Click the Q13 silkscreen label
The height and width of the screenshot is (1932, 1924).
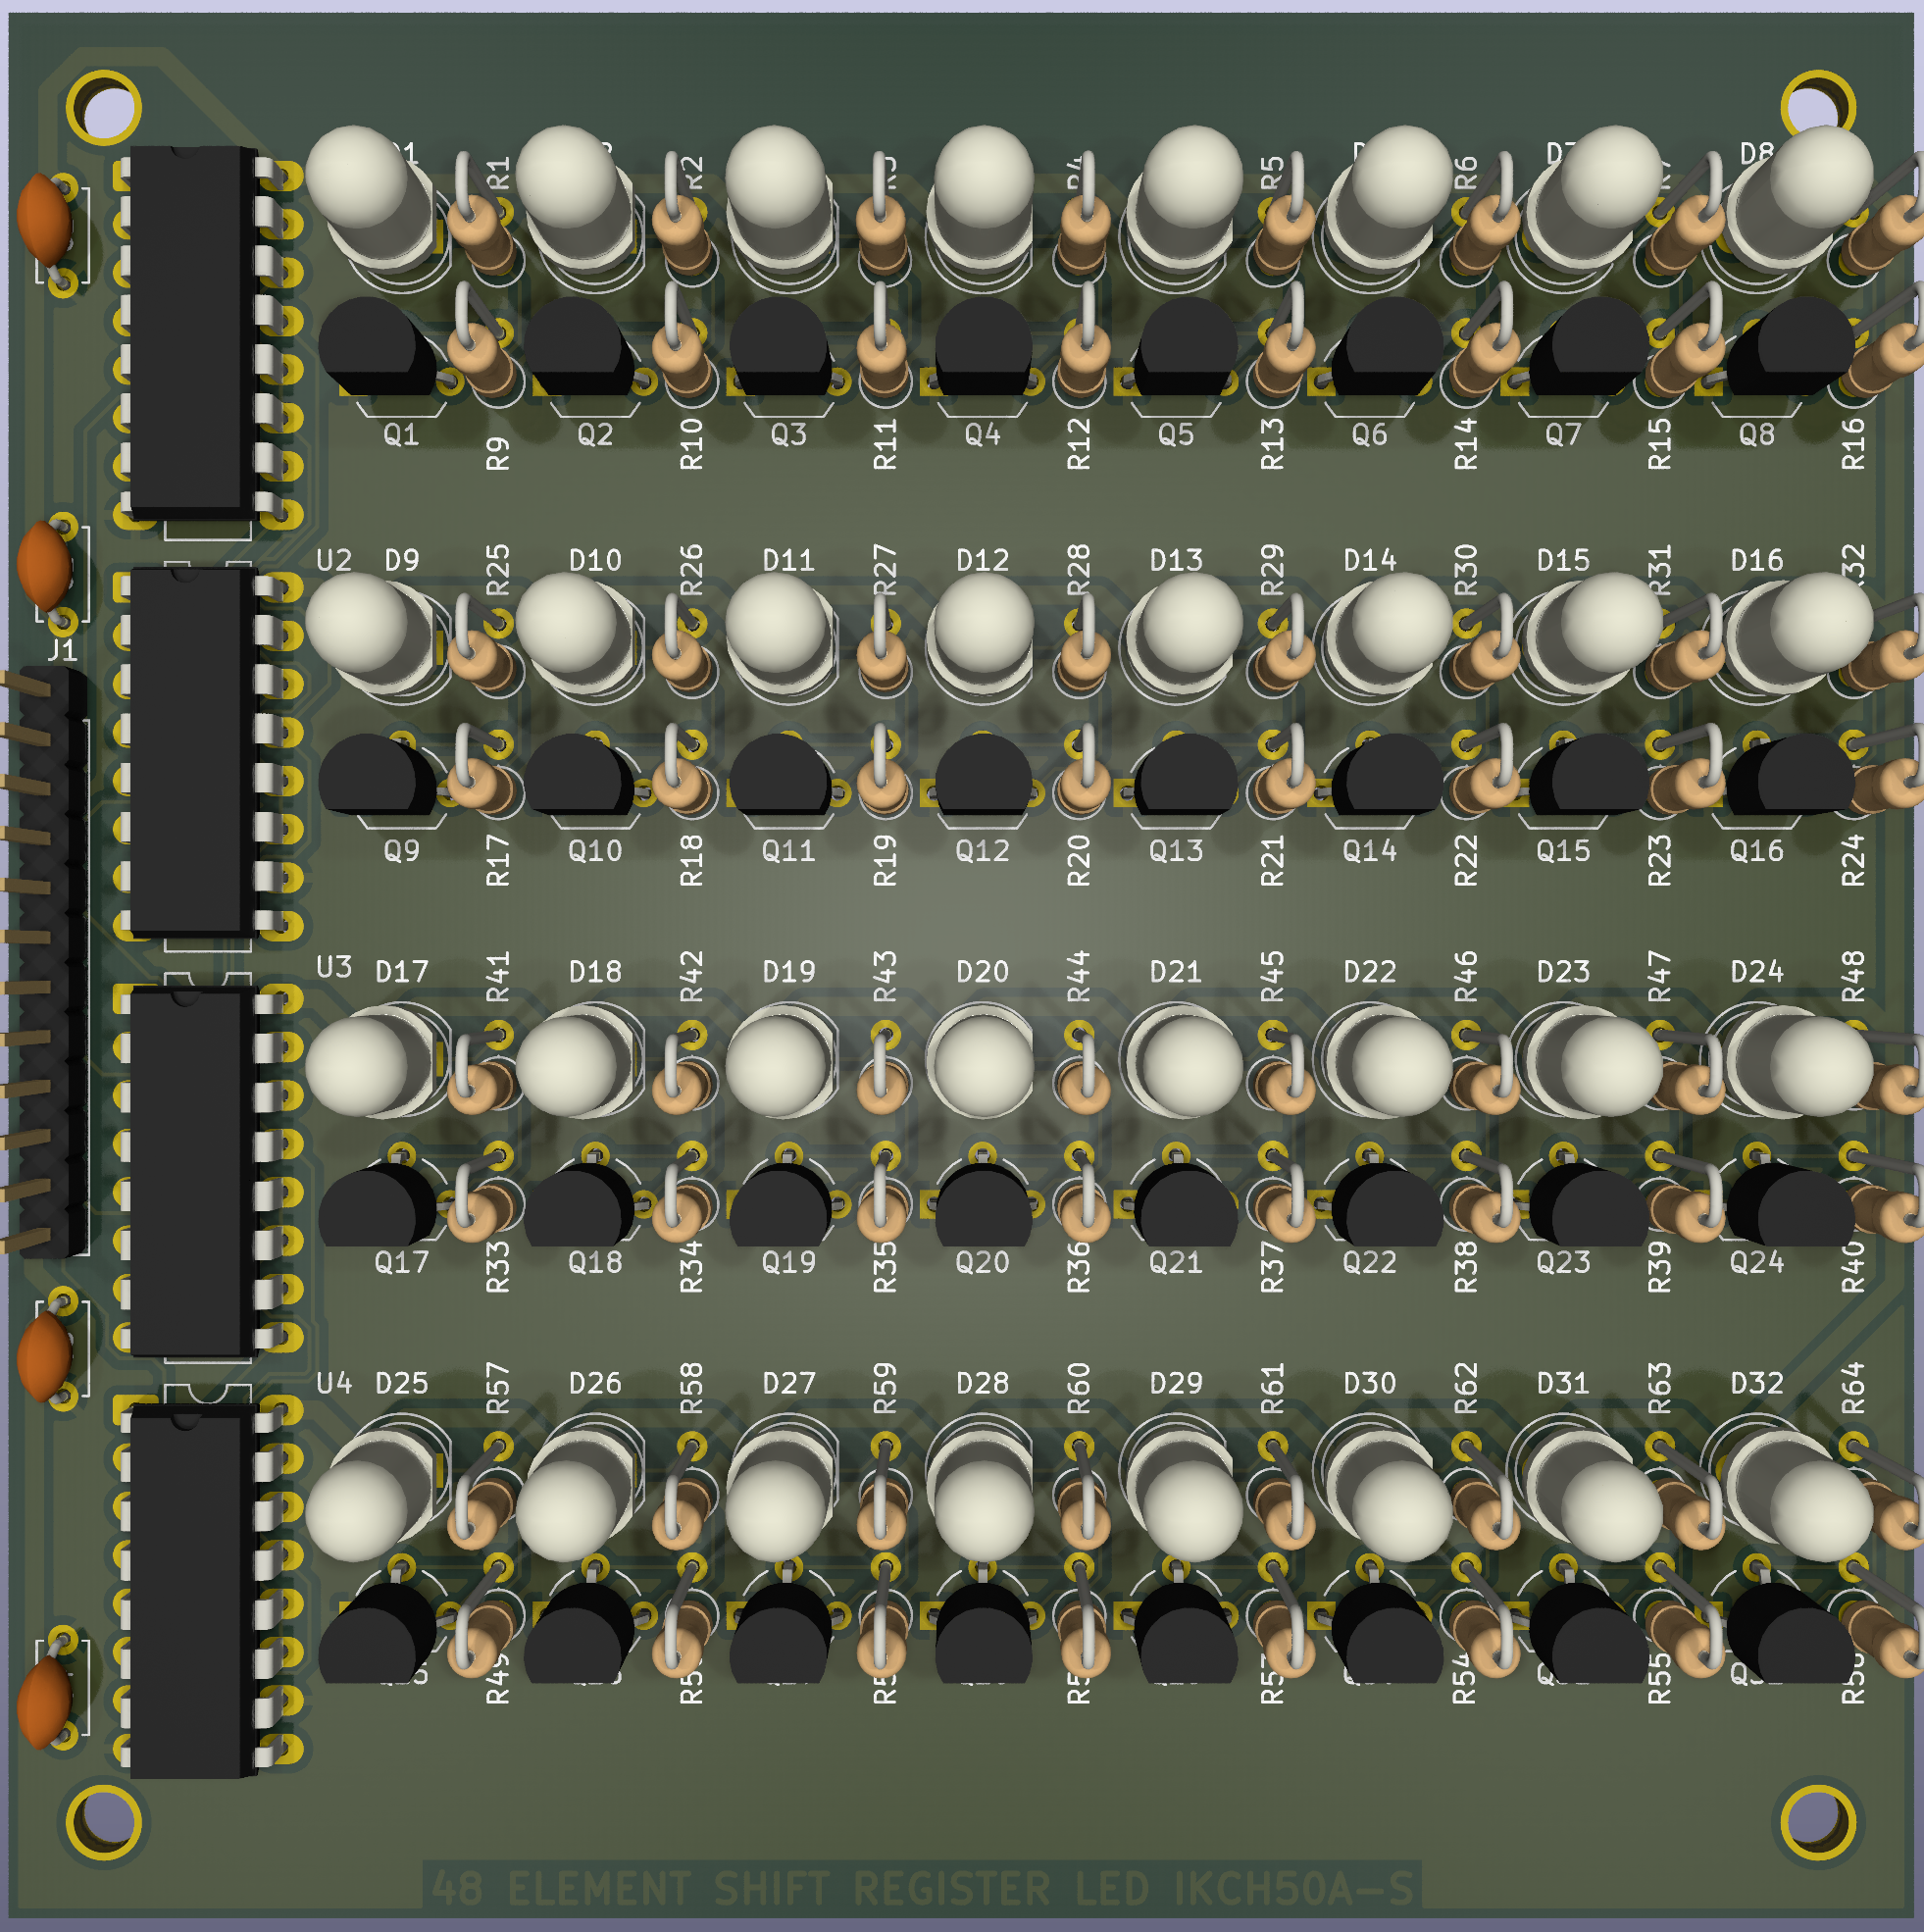click(x=1176, y=851)
